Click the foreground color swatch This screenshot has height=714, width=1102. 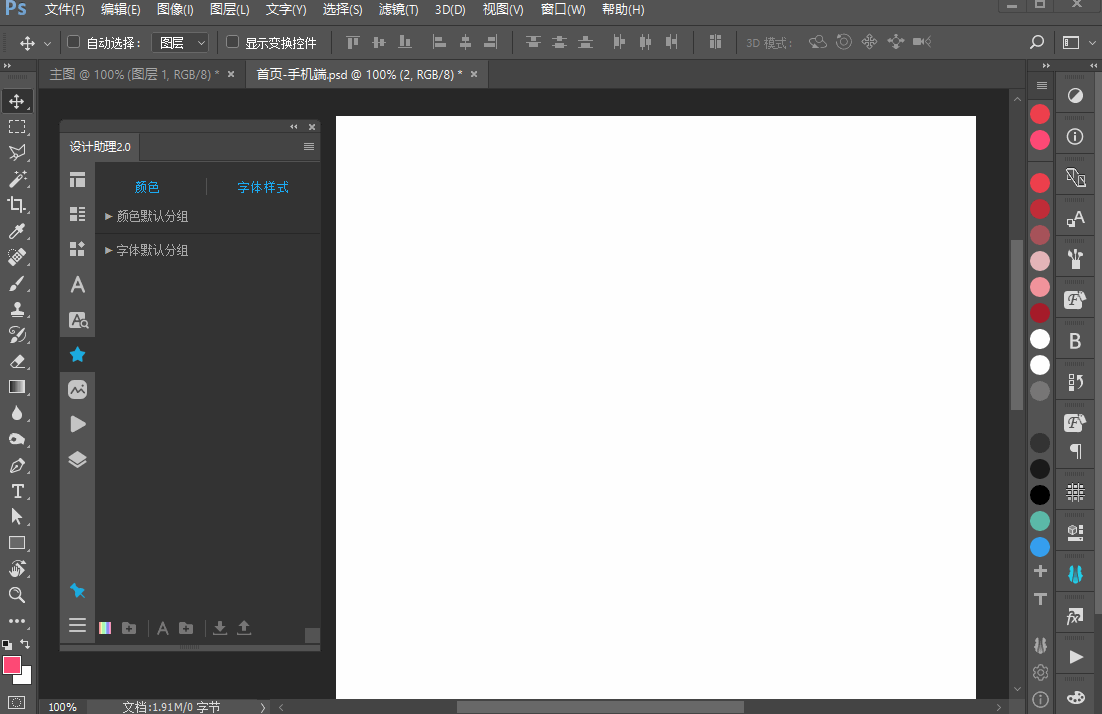[12, 665]
